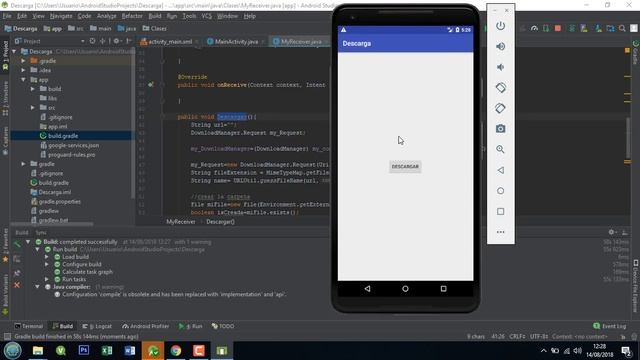Switch to MainActivity.java editor tab

[236, 42]
